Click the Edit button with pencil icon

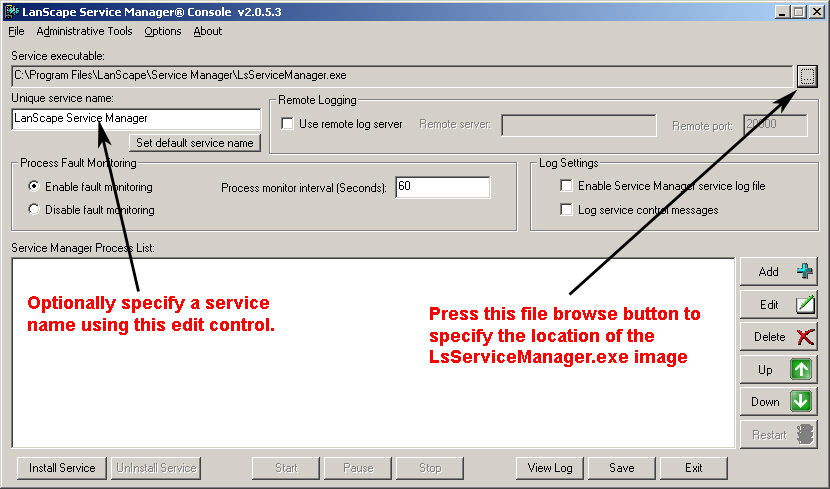tap(778, 304)
